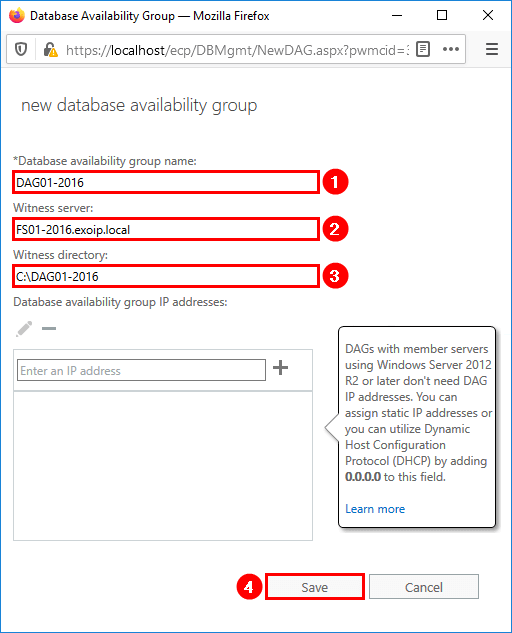Minimize the Firefox window
The height and width of the screenshot is (633, 512).
[x=397, y=15]
